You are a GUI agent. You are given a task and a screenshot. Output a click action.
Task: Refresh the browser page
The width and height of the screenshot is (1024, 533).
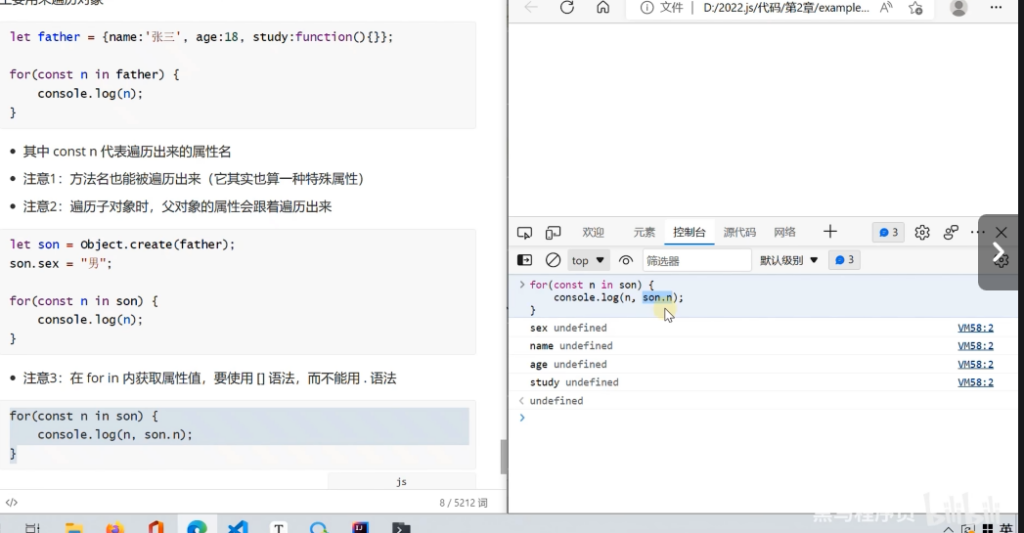[x=567, y=8]
